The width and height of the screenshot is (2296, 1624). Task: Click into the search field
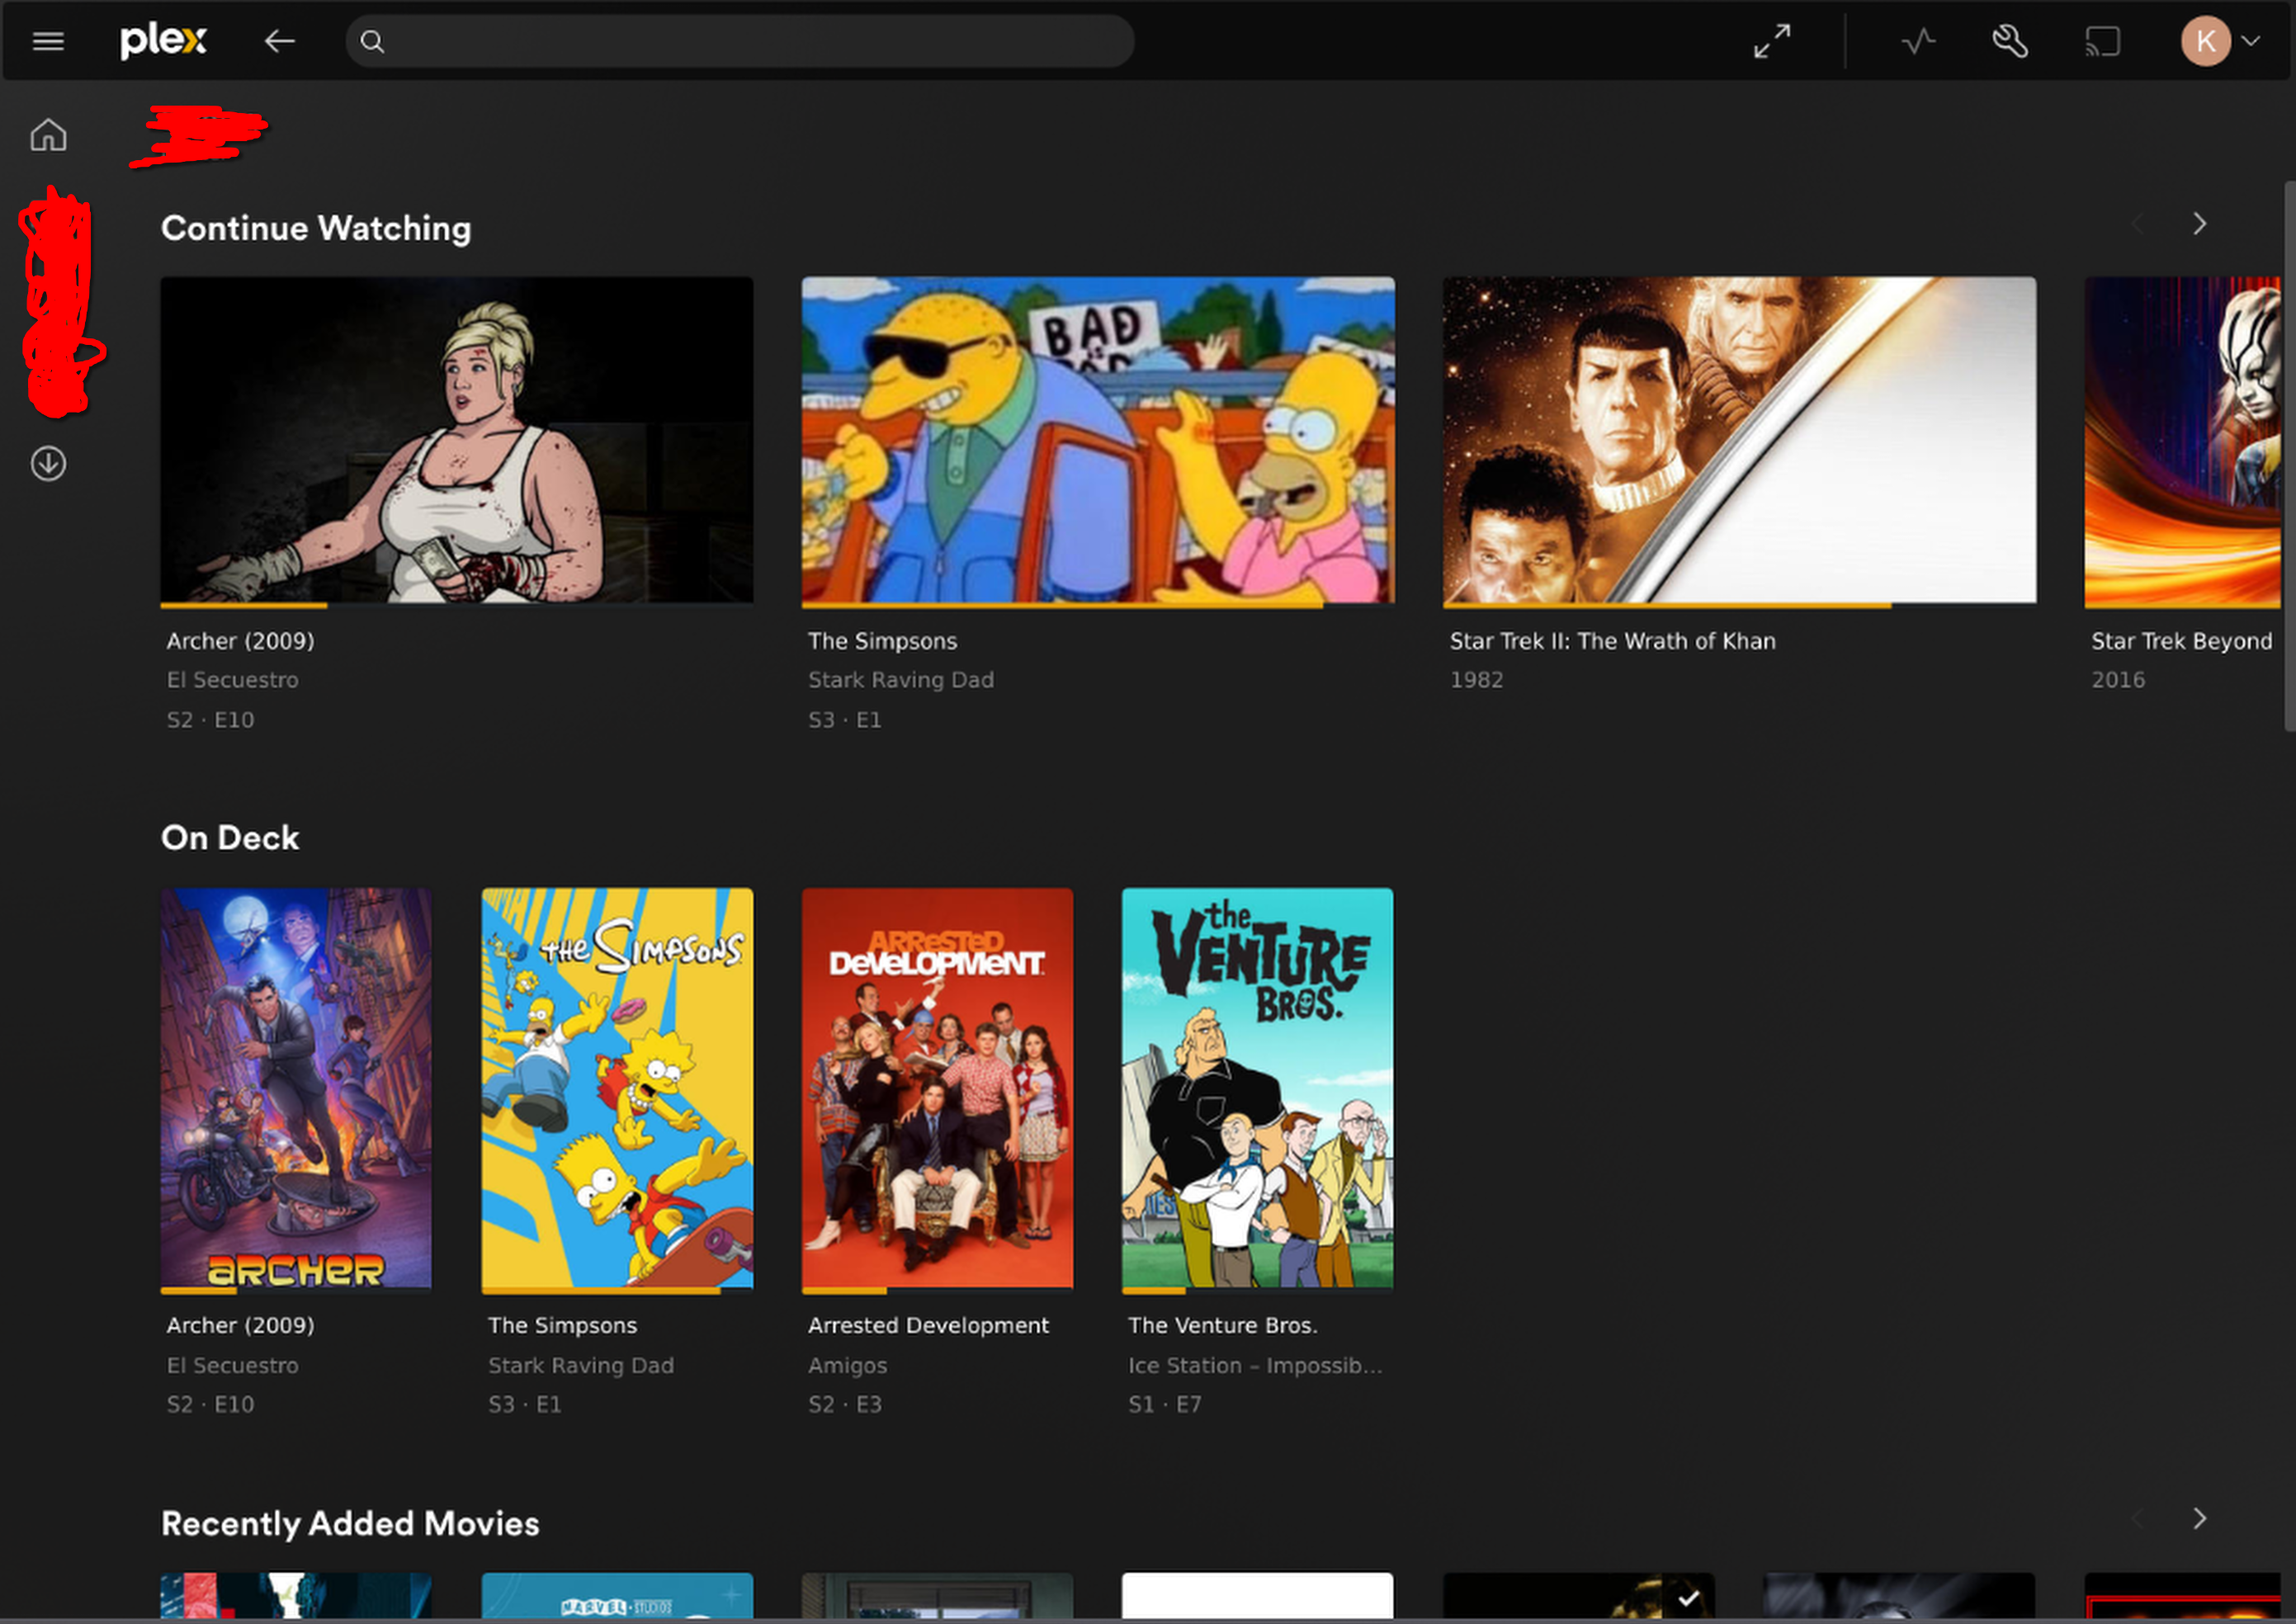740,41
